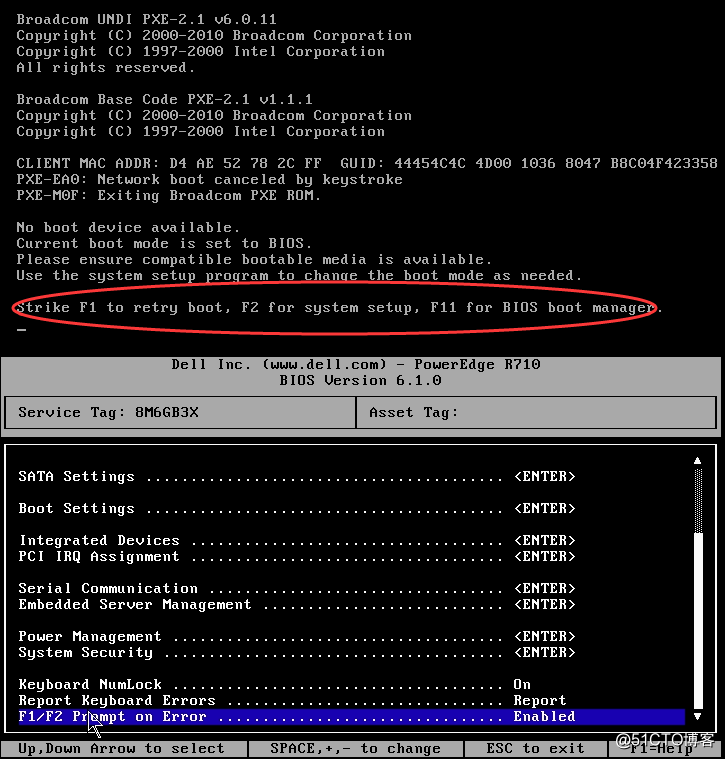
Task: Select PCI IRQ Assignment entry
Action: coord(297,556)
